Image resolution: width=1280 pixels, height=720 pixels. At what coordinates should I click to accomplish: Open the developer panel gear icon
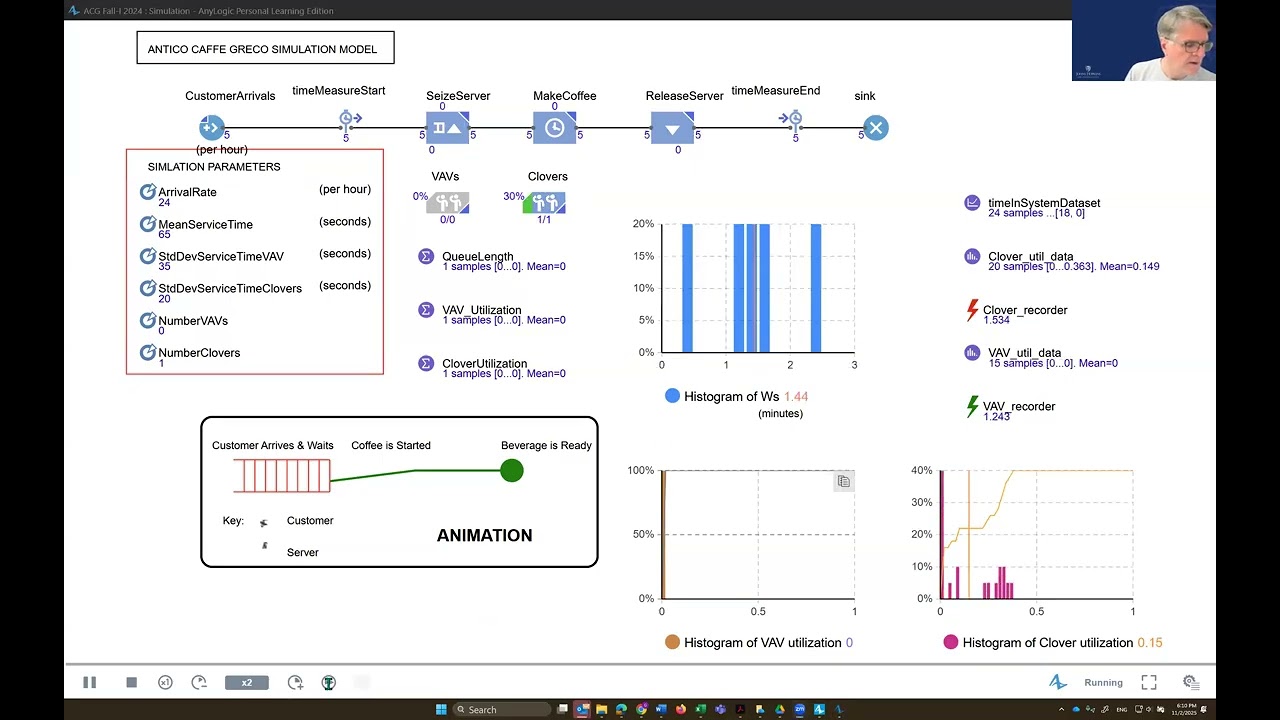click(x=1190, y=682)
